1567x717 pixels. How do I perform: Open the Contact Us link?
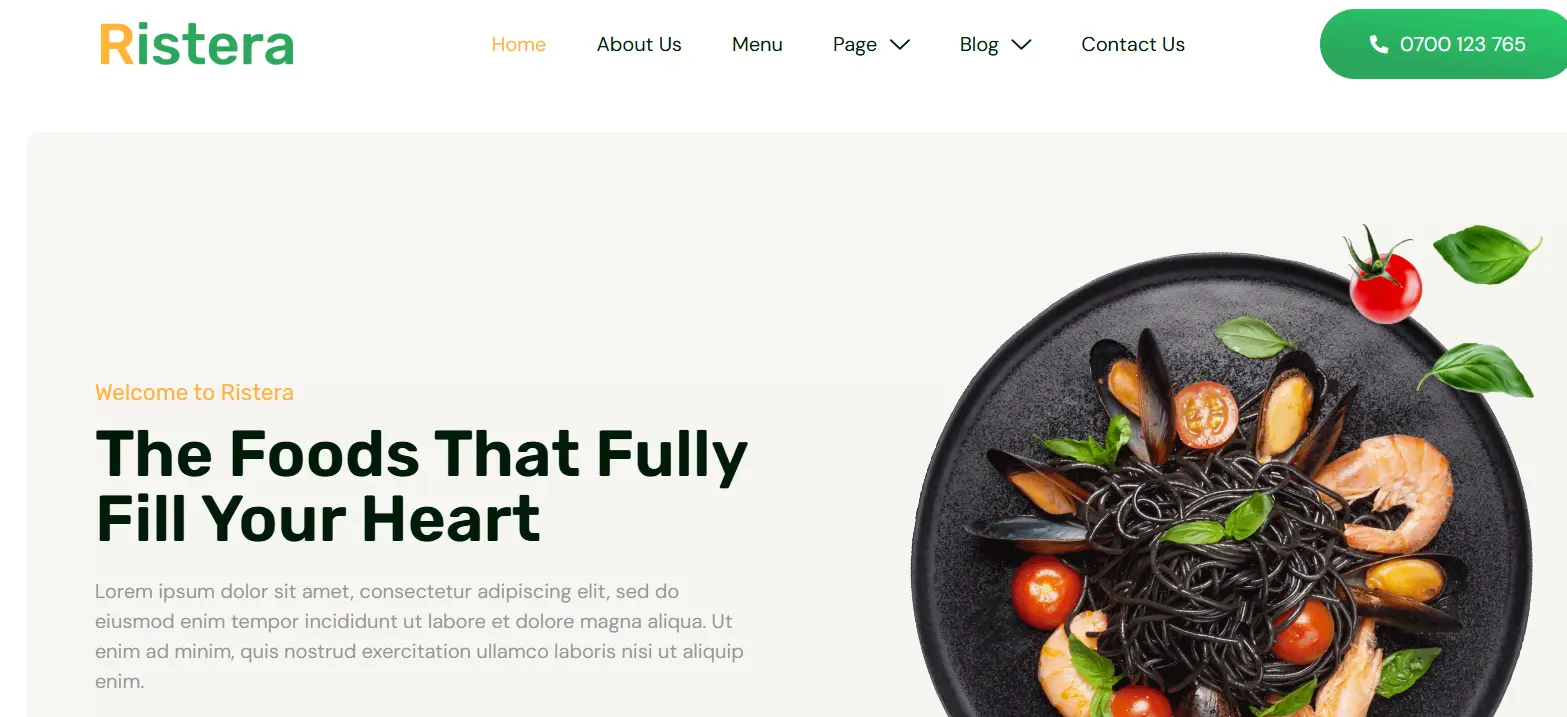point(1133,44)
